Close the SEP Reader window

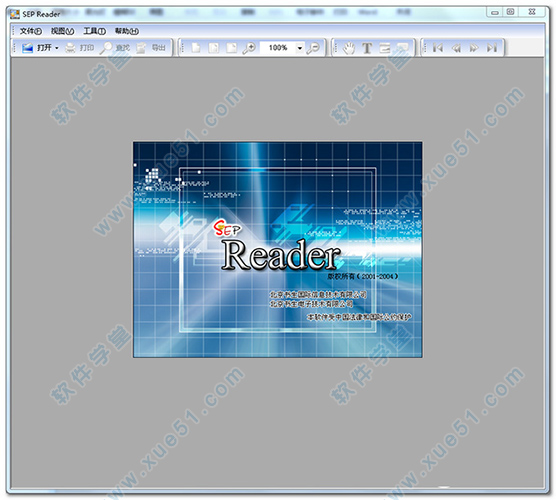[x=532, y=12]
